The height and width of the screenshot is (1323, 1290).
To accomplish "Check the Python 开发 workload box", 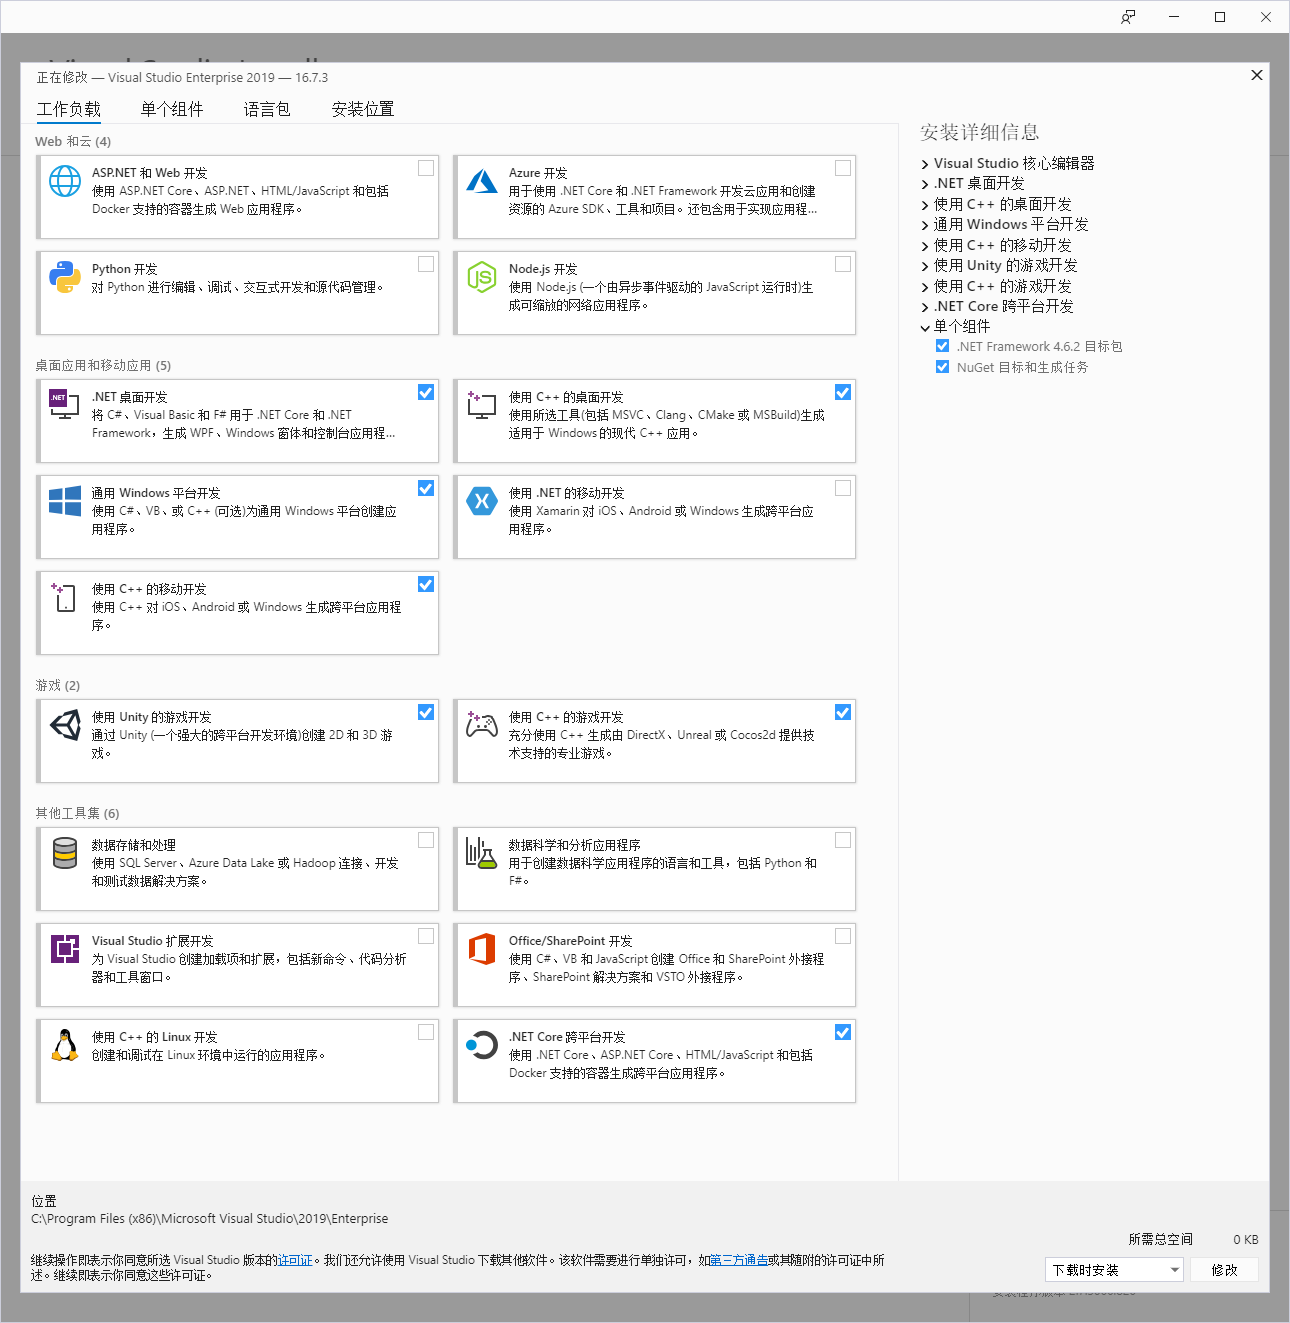I will (x=426, y=264).
